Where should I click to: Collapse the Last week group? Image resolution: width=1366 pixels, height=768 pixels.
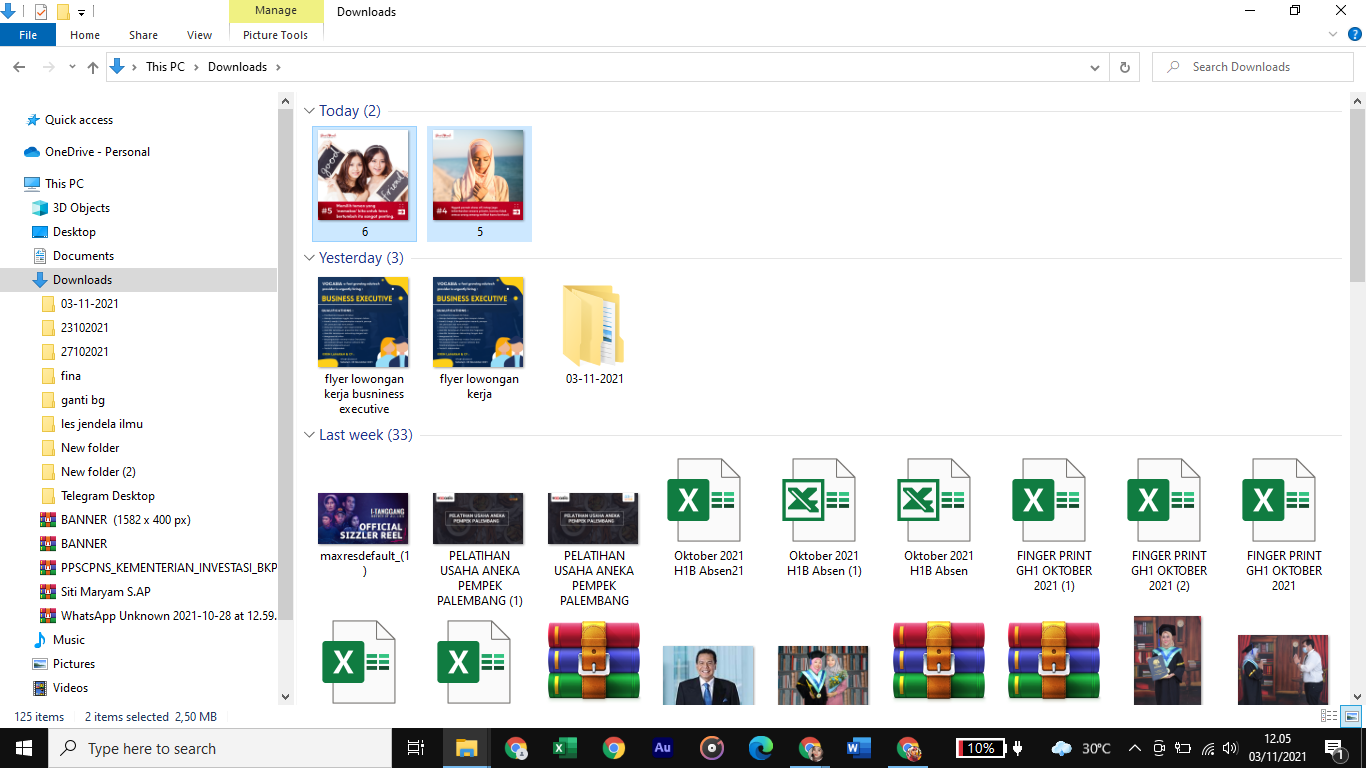tap(310, 435)
